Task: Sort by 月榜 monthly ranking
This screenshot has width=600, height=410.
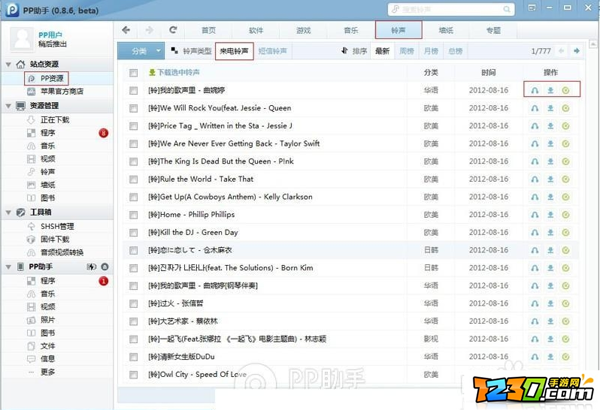Action: (x=431, y=51)
